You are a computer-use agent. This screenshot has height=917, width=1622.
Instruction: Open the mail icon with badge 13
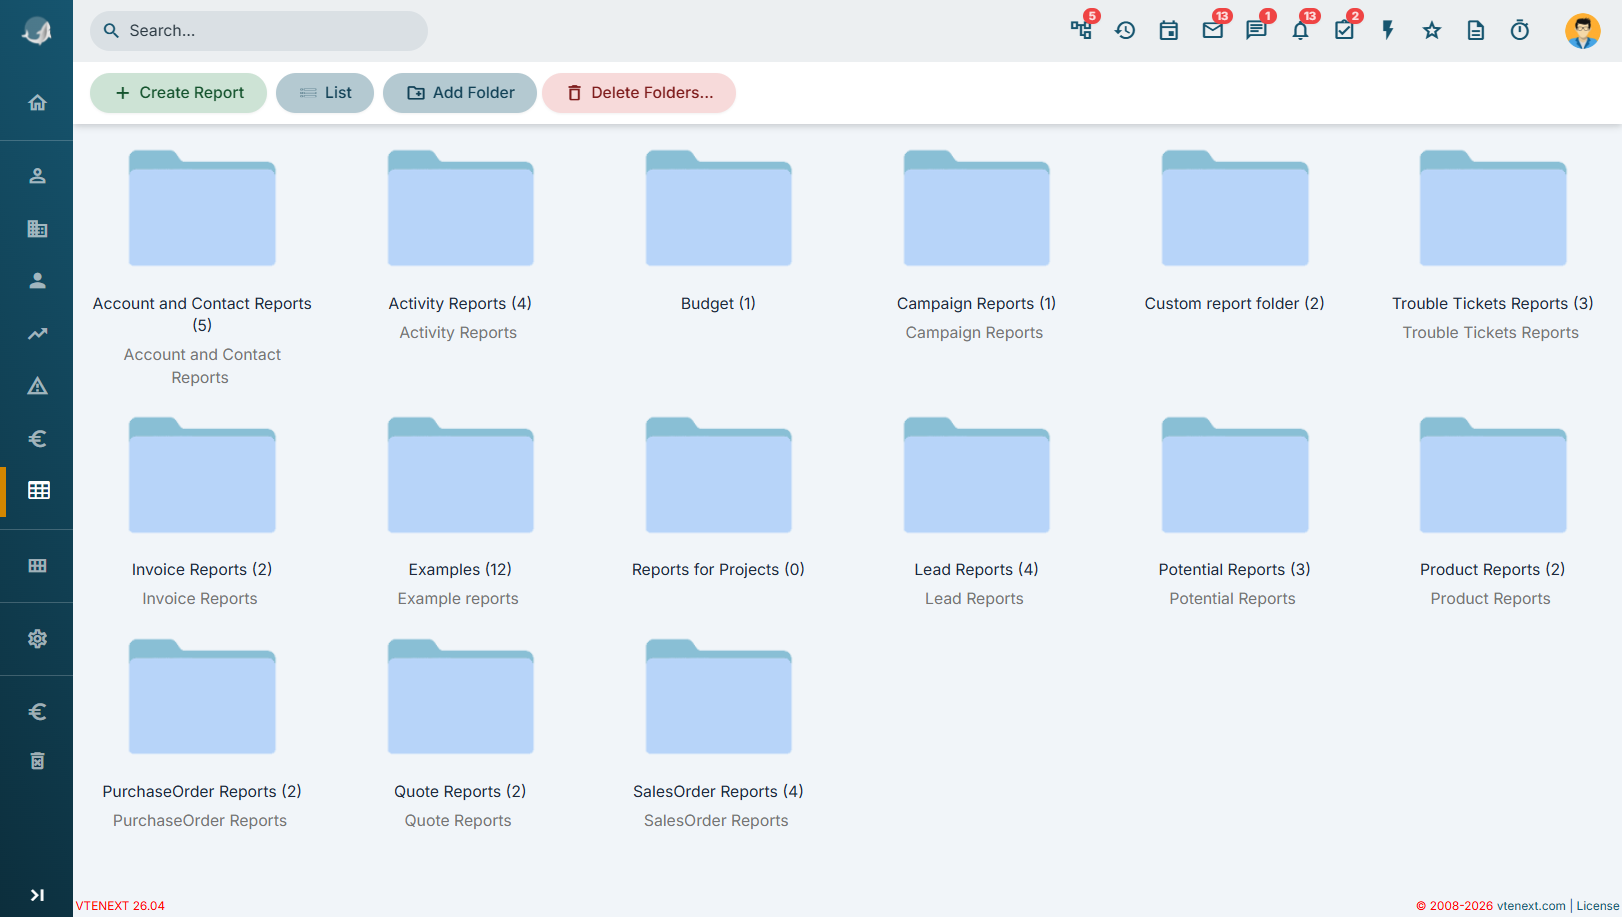pyautogui.click(x=1213, y=30)
